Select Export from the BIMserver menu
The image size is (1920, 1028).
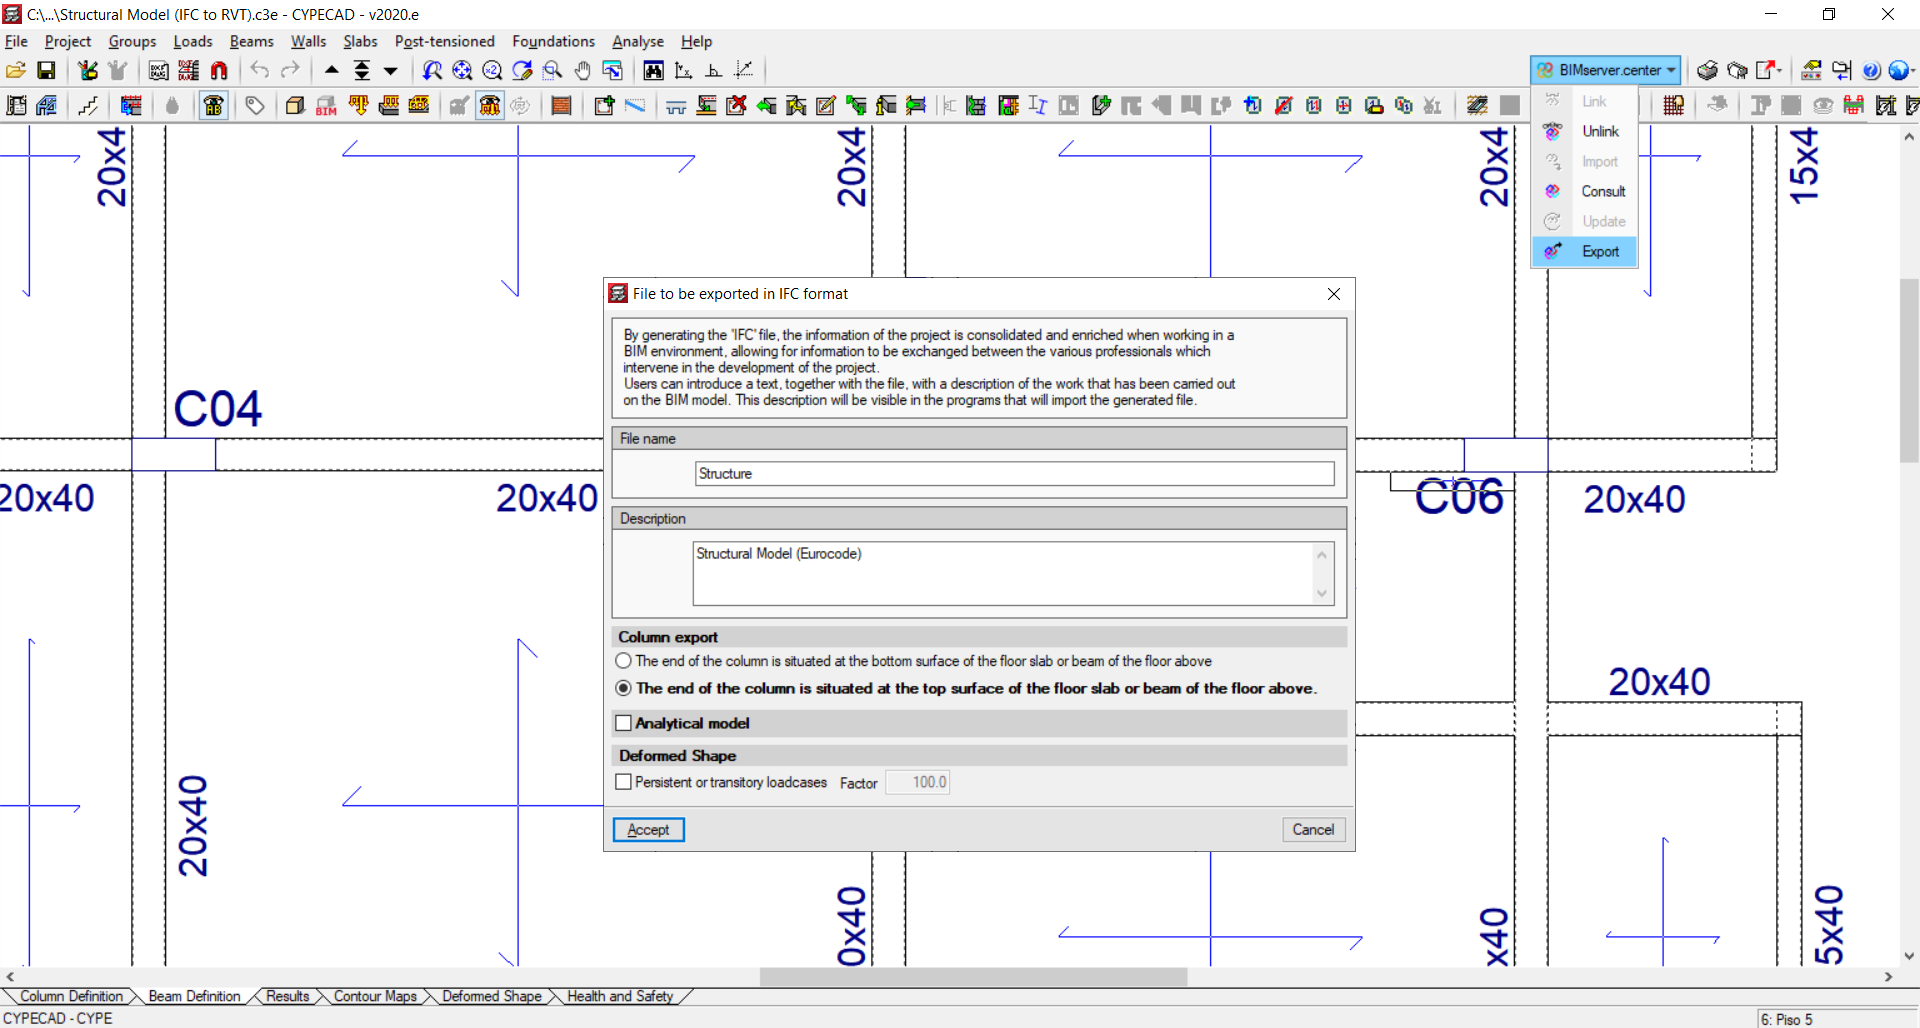tap(1601, 251)
